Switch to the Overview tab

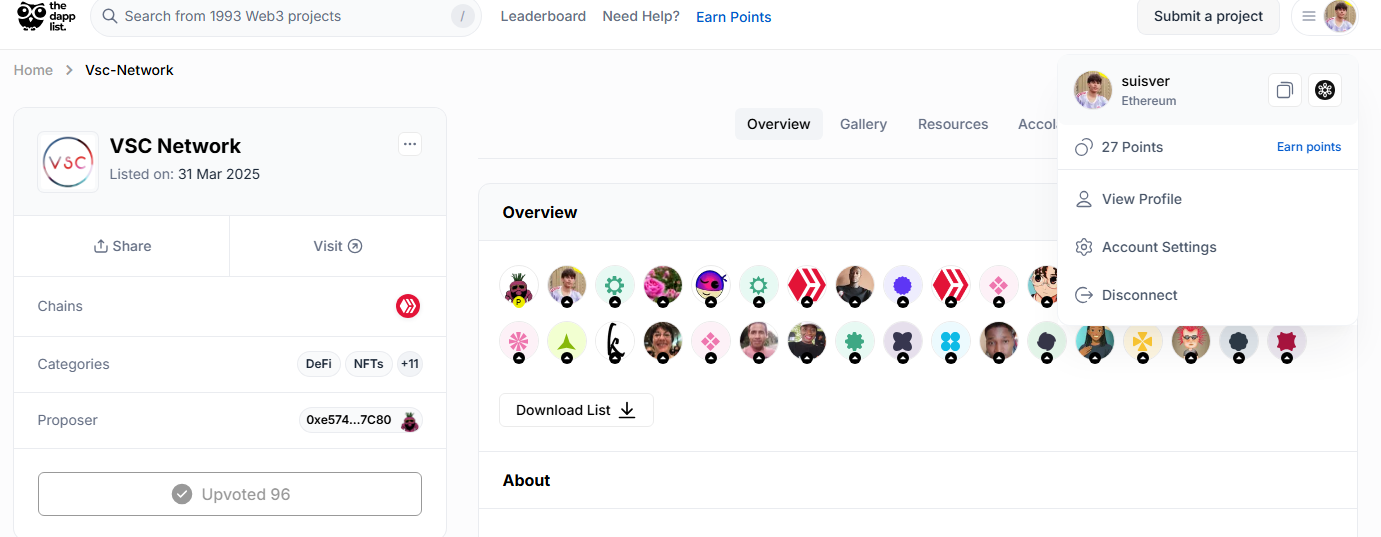click(778, 124)
